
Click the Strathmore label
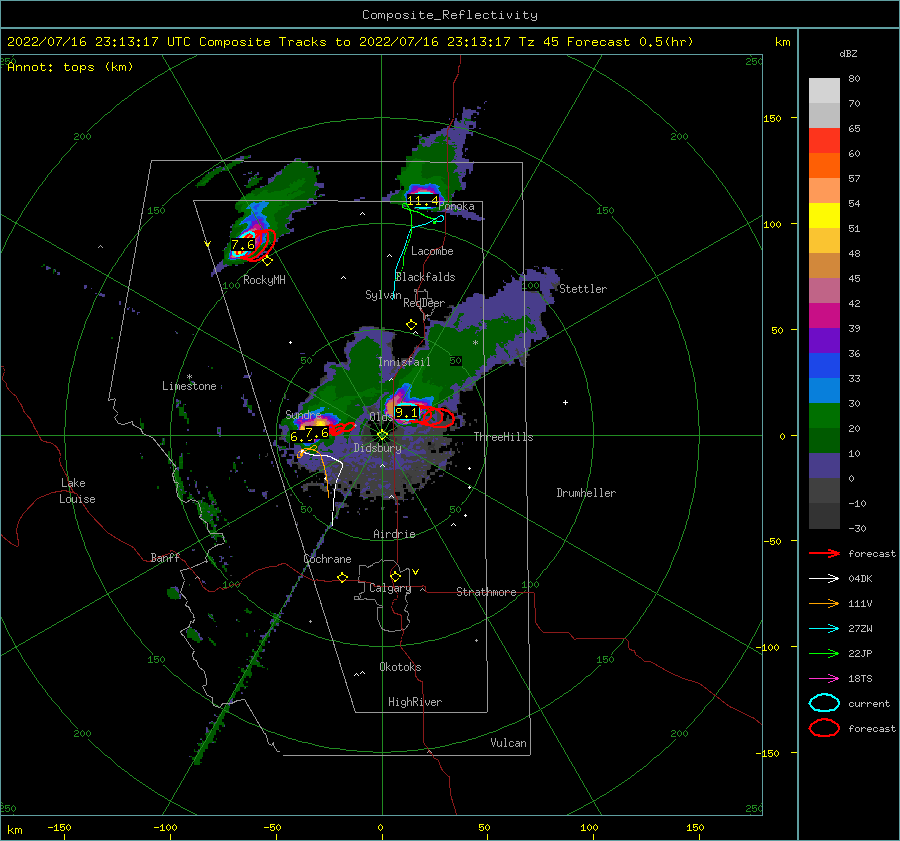tap(486, 592)
